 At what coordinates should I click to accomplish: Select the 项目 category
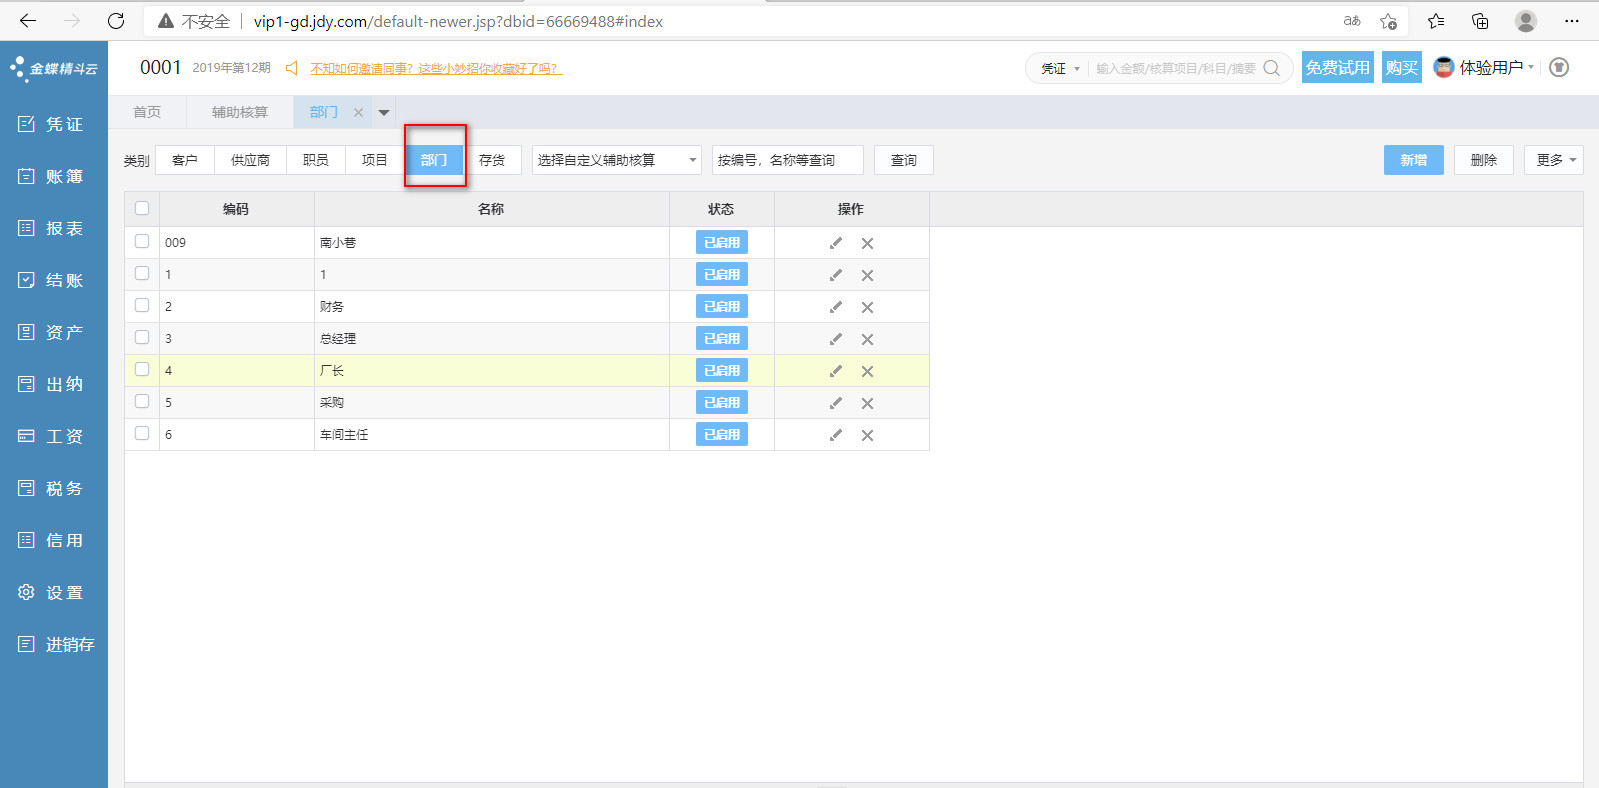pyautogui.click(x=375, y=160)
